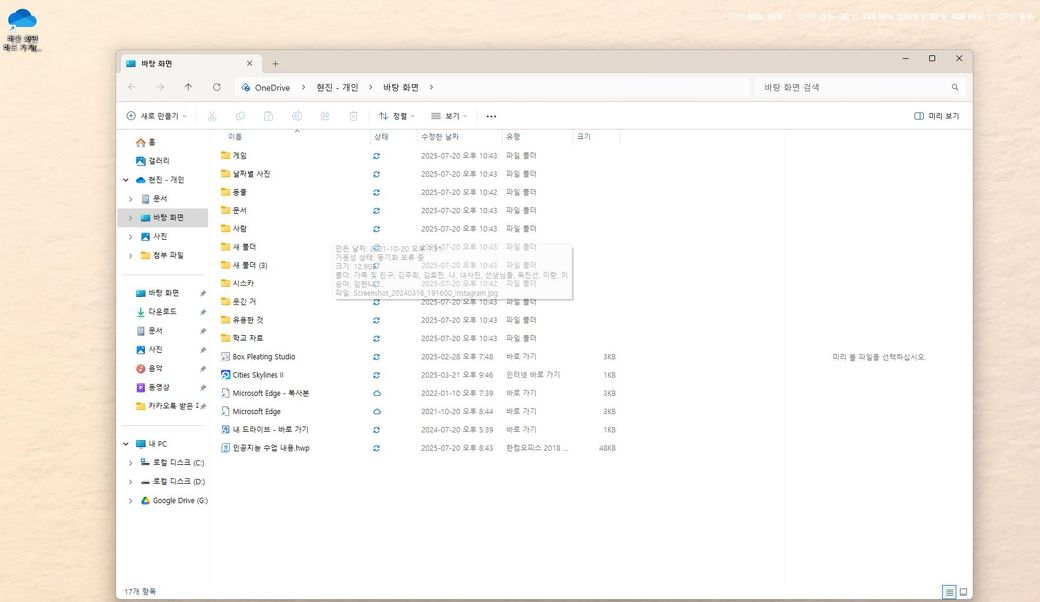Expand the Google Drive (G:) node
The width and height of the screenshot is (1040, 602).
coord(130,501)
